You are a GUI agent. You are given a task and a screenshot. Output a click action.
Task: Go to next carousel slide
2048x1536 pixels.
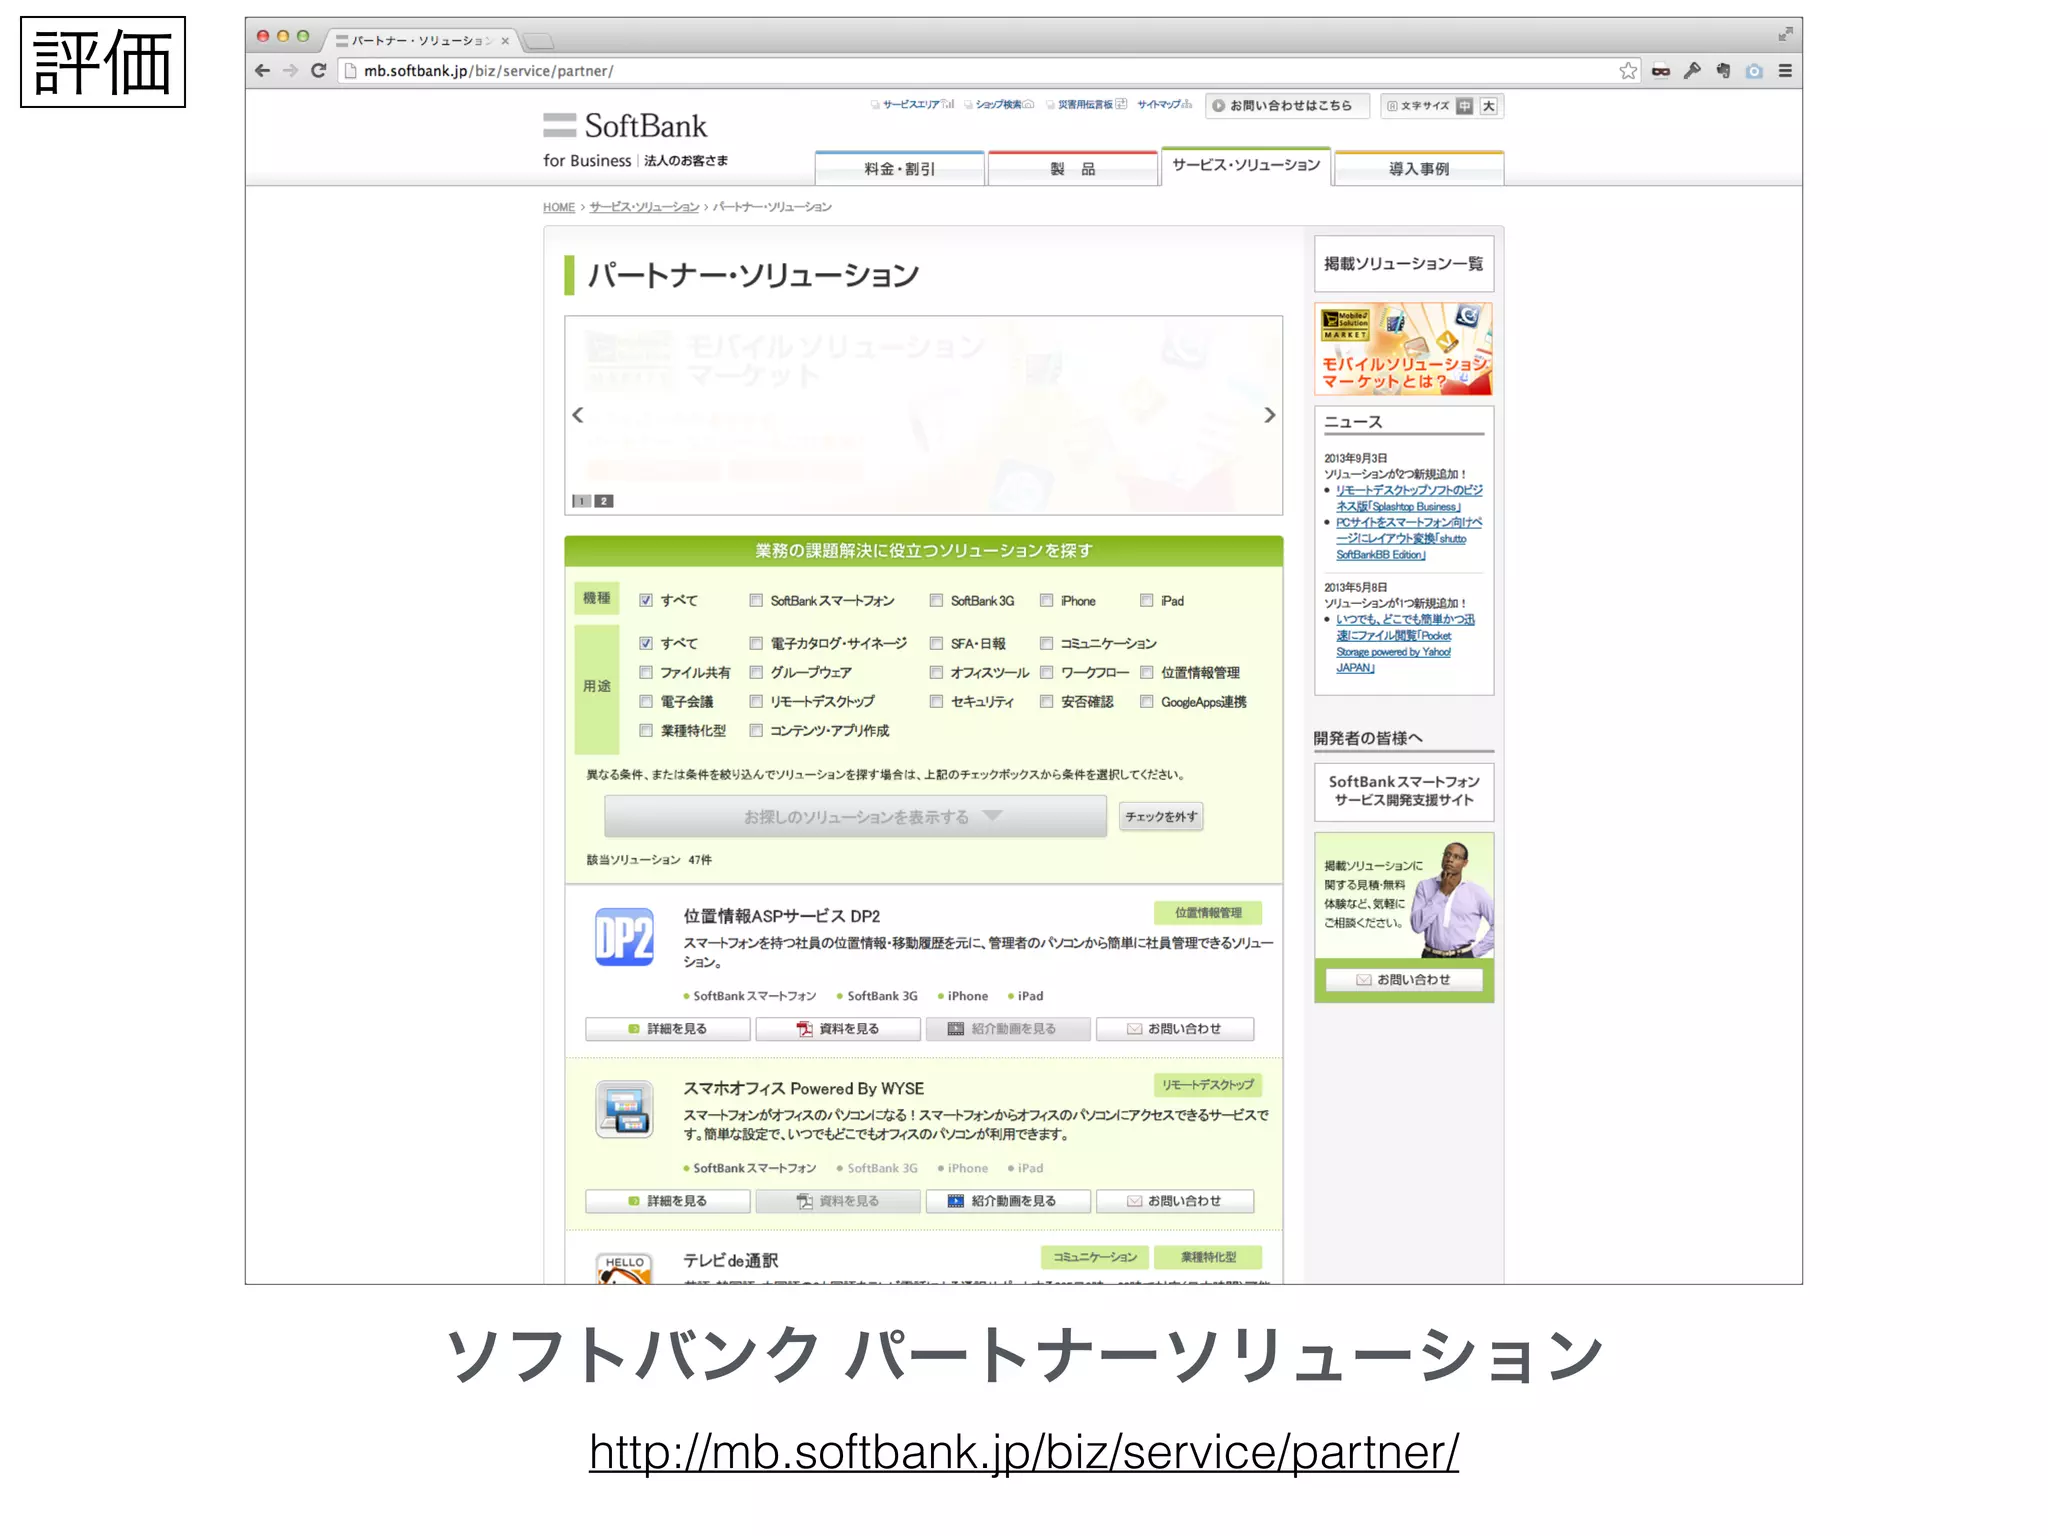tap(1270, 415)
